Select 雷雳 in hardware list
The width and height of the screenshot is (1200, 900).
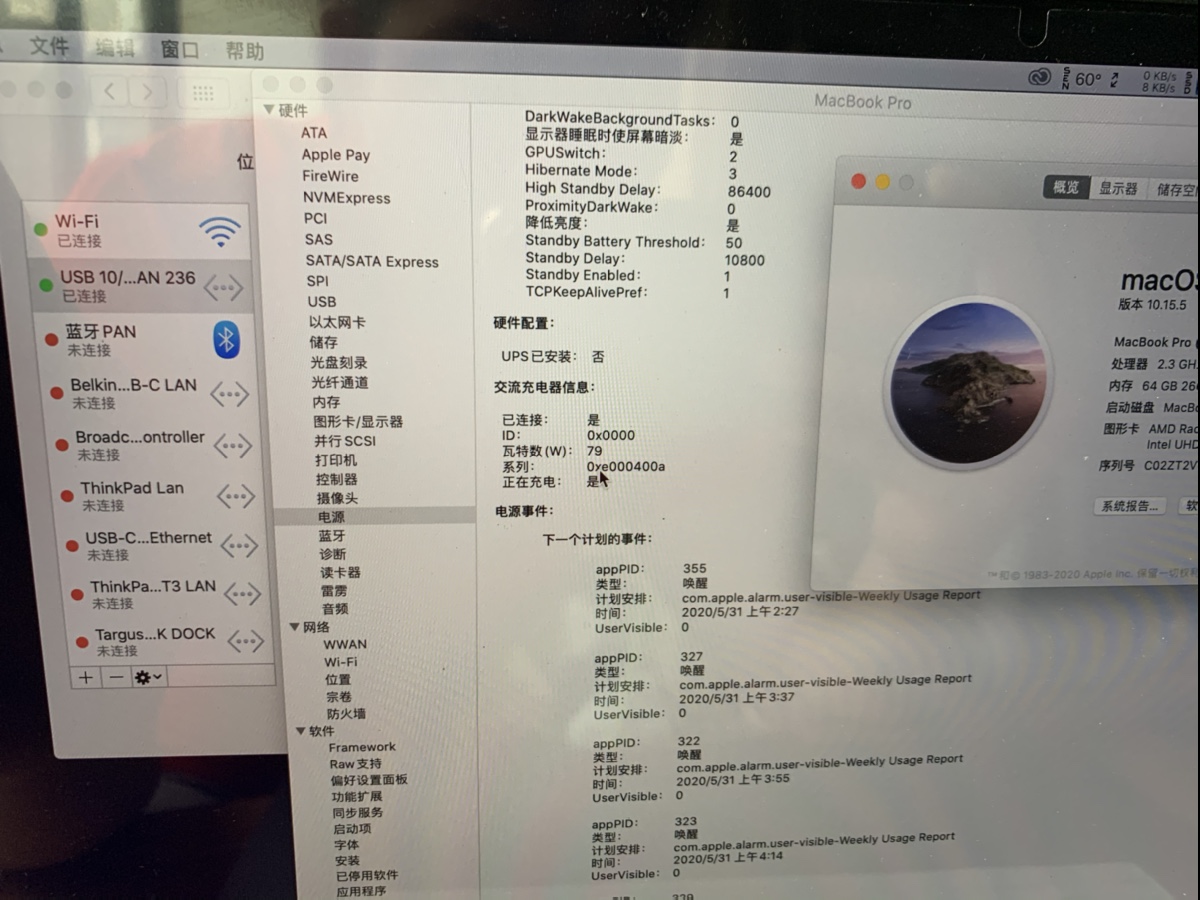tap(334, 590)
